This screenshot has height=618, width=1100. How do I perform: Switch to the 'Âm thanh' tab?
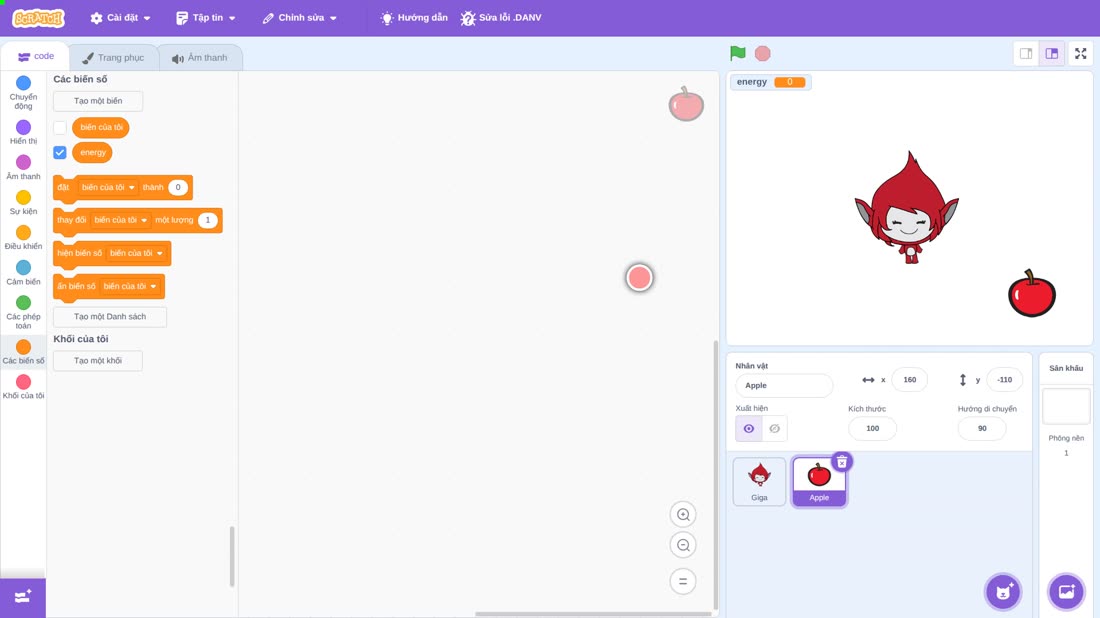pyautogui.click(x=200, y=58)
